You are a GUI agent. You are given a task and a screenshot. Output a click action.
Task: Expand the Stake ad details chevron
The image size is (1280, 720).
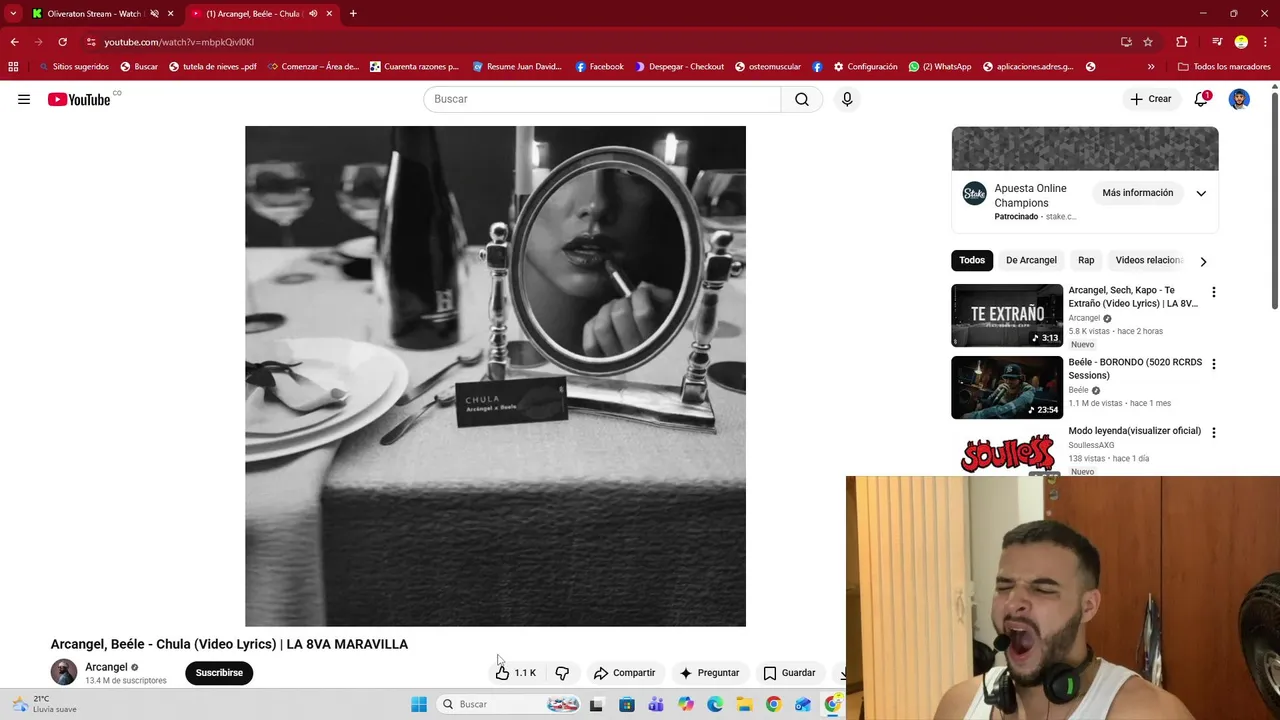(1201, 193)
